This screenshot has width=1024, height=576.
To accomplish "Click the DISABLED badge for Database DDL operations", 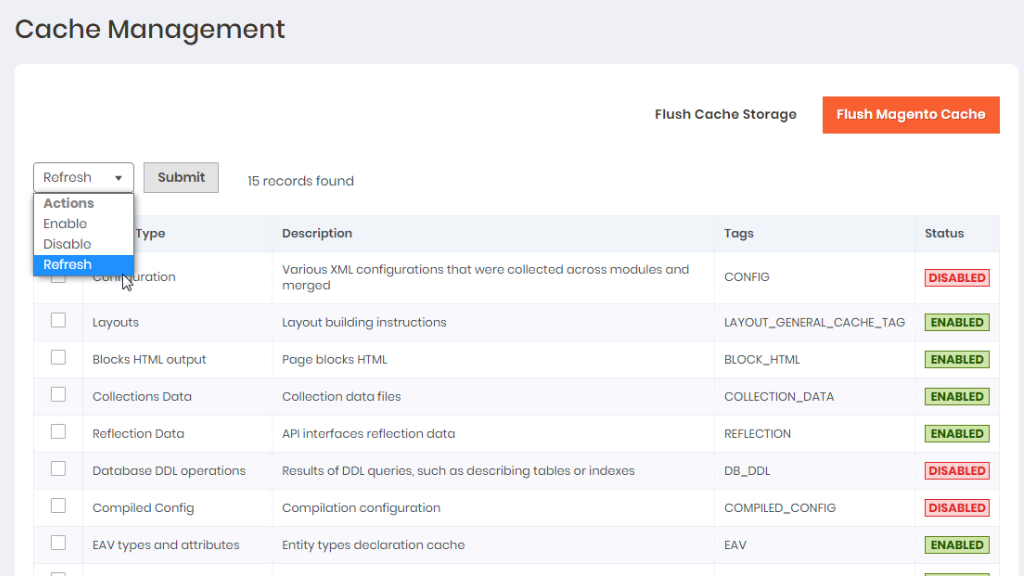I will tap(957, 470).
